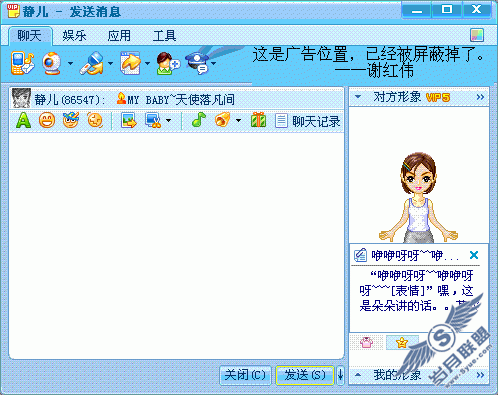Click the mobile phone SMS icon
Viewport: 498px width, 395px height.
[x=22, y=63]
